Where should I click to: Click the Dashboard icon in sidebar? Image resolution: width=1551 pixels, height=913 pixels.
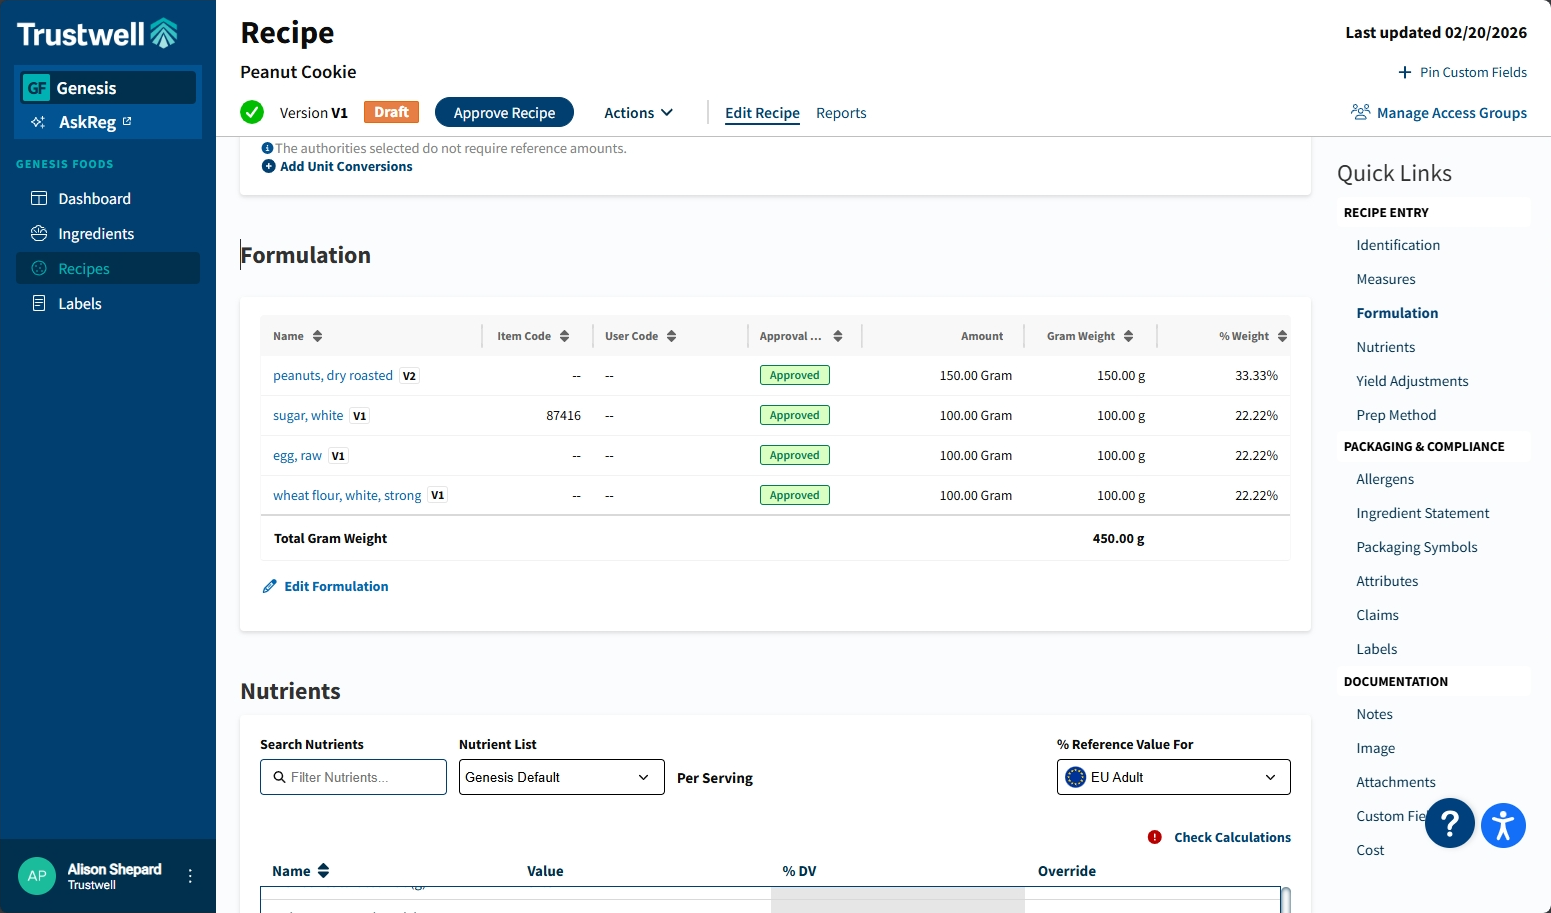pyautogui.click(x=39, y=198)
